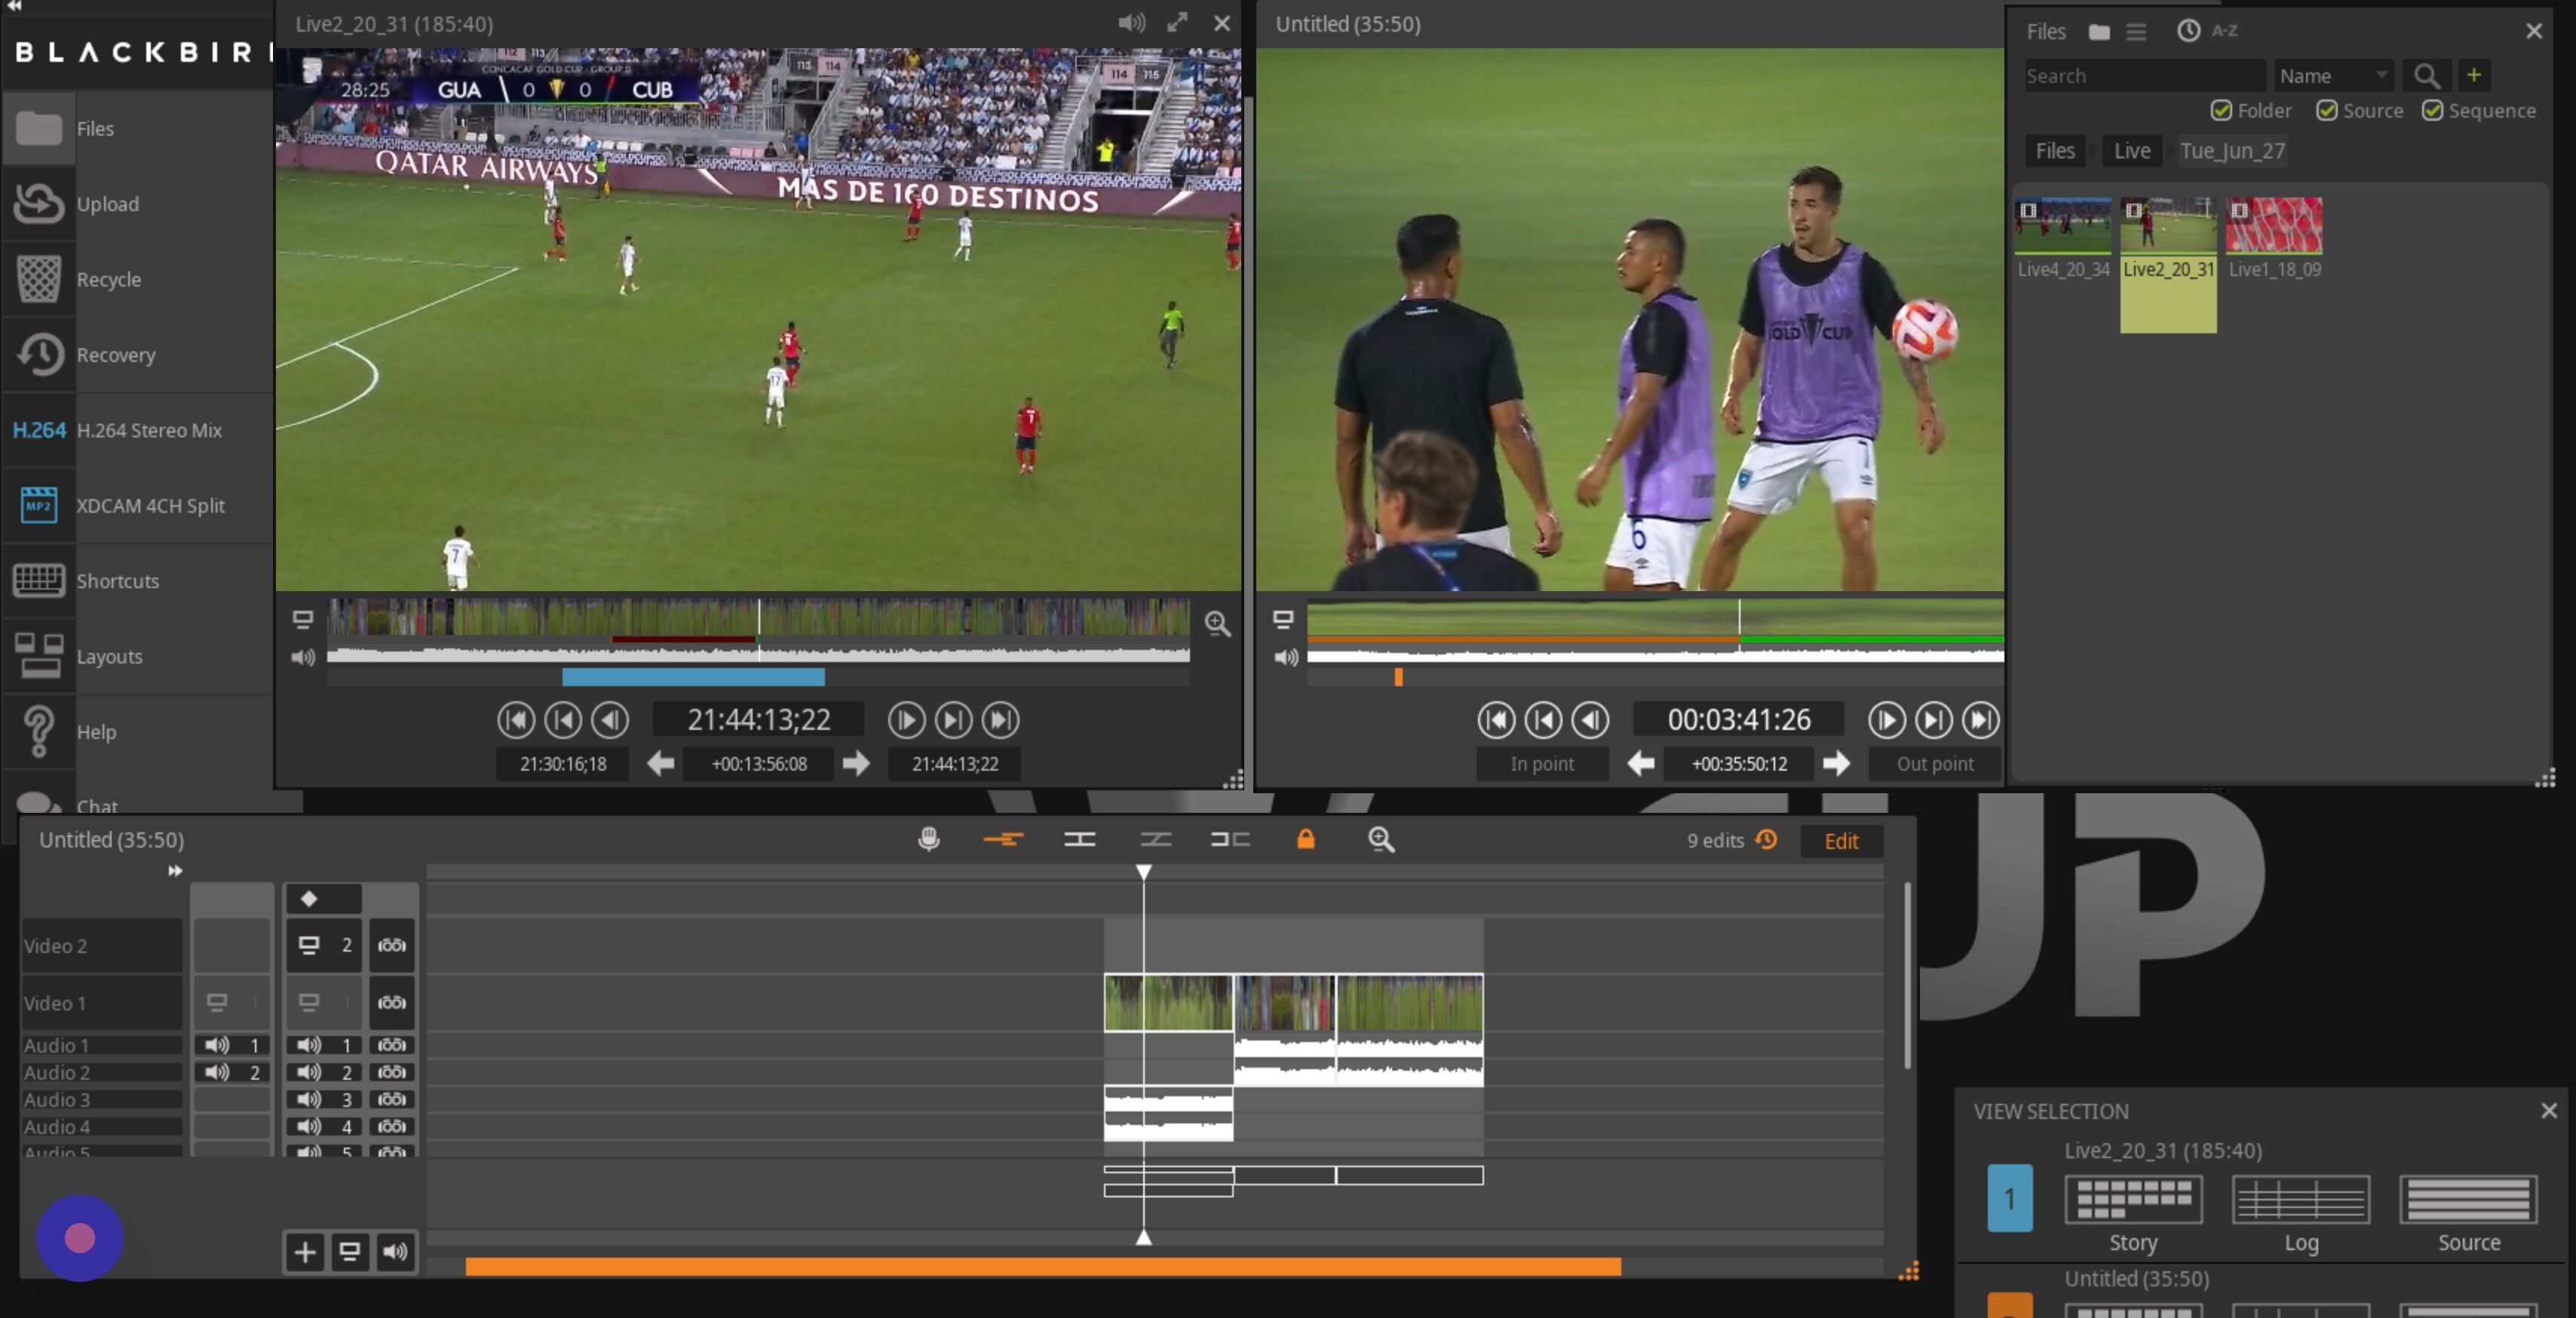Click the Layouts sidebar icon
This screenshot has width=2576, height=1318.
[39, 656]
